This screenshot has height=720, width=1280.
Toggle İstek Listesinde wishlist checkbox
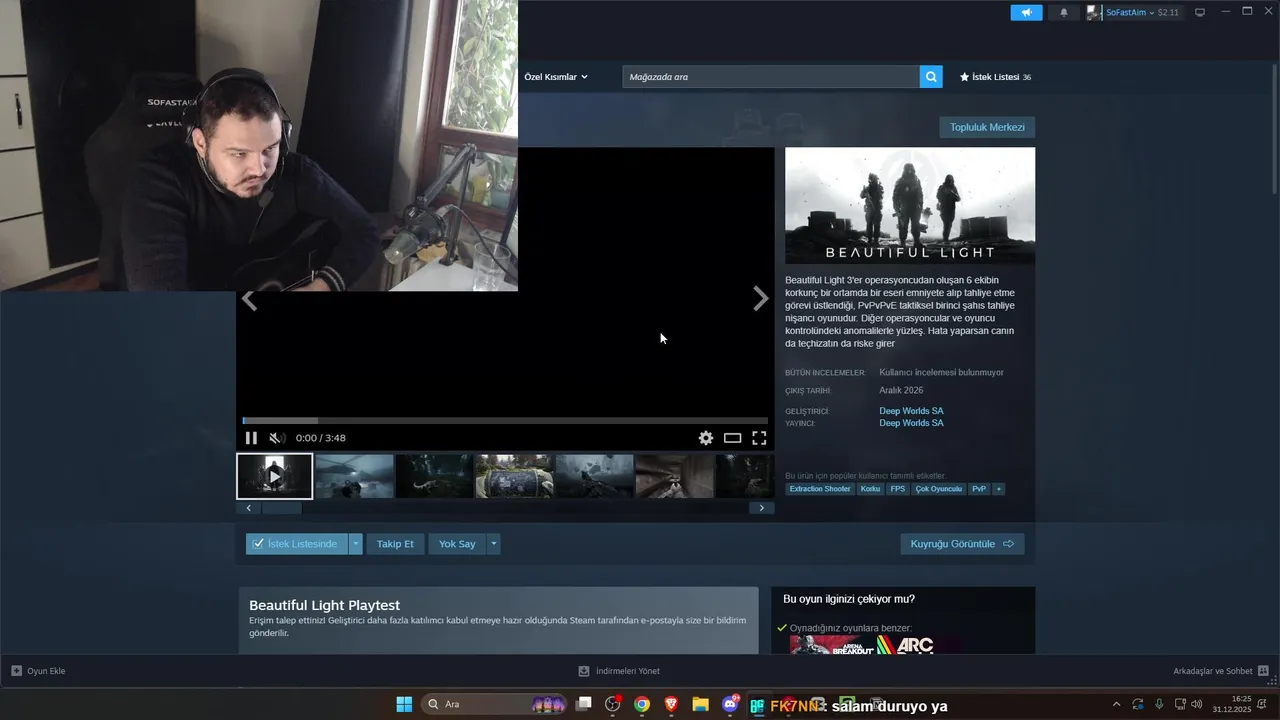258,544
